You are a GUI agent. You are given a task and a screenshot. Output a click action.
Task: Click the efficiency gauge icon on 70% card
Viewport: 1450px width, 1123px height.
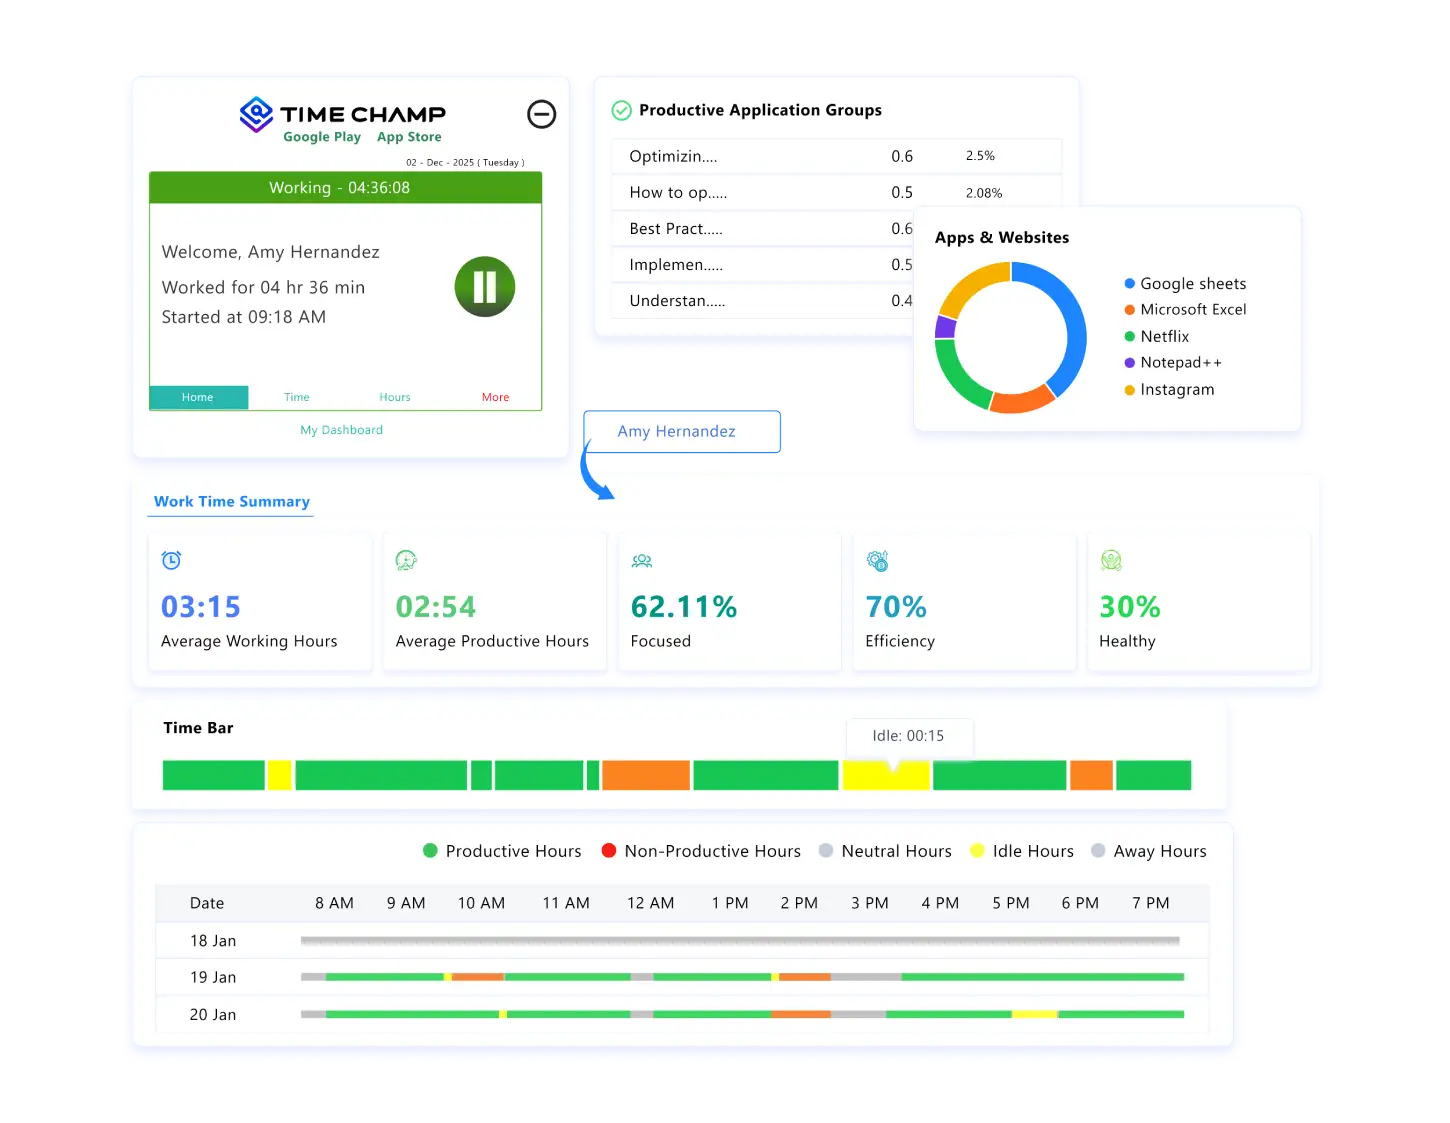(877, 560)
